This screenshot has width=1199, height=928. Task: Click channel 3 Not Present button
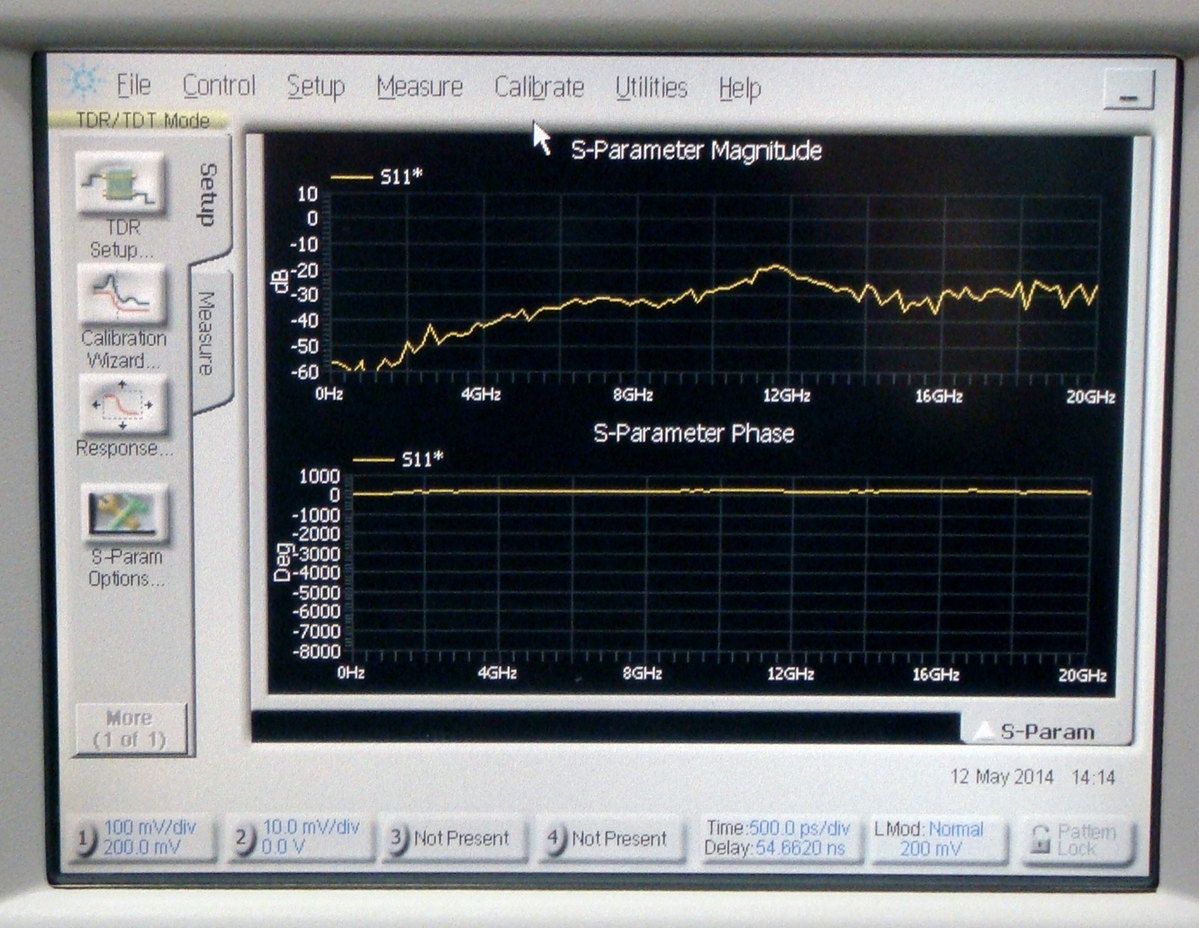pyautogui.click(x=454, y=839)
